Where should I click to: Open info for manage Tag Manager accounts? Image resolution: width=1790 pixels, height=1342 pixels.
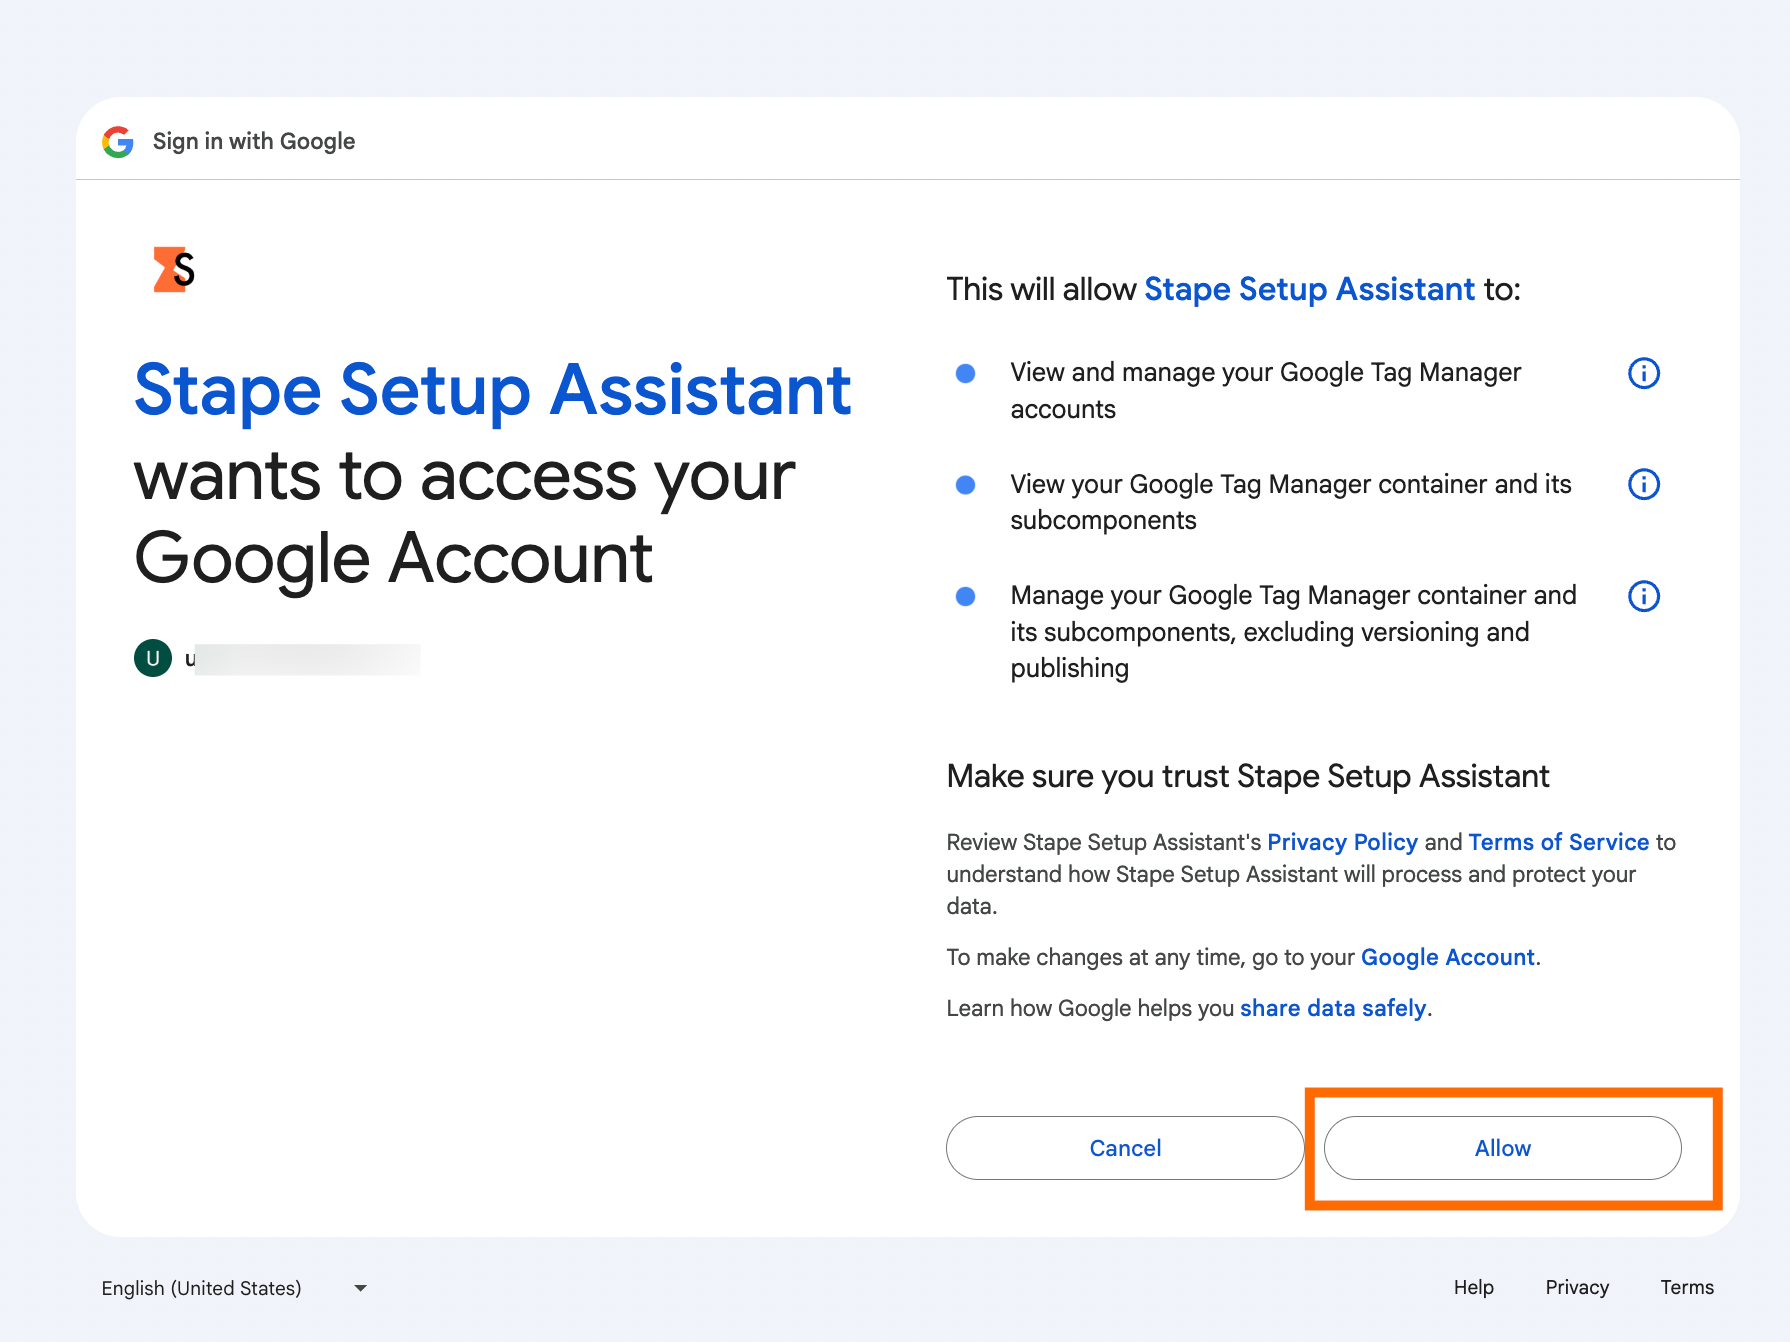[x=1644, y=373]
